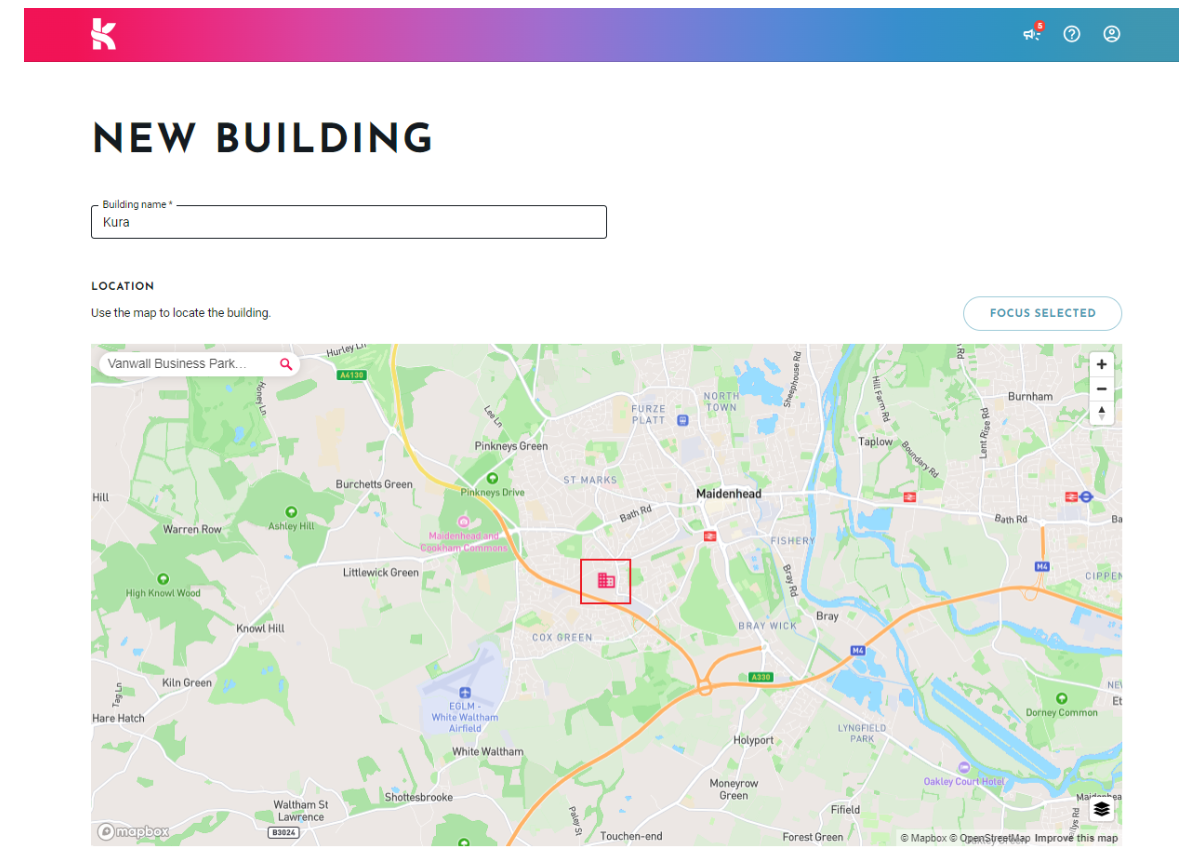Click the Maidenhead railway station icon
The image size is (1188, 866).
tap(710, 536)
